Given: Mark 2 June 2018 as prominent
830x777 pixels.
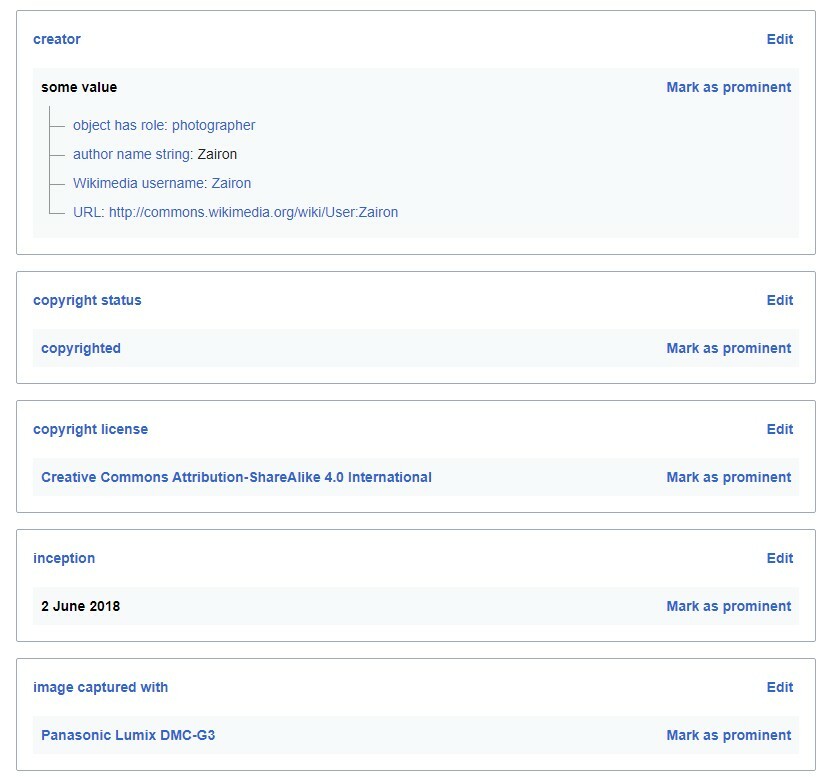Looking at the screenshot, I should 728,606.
